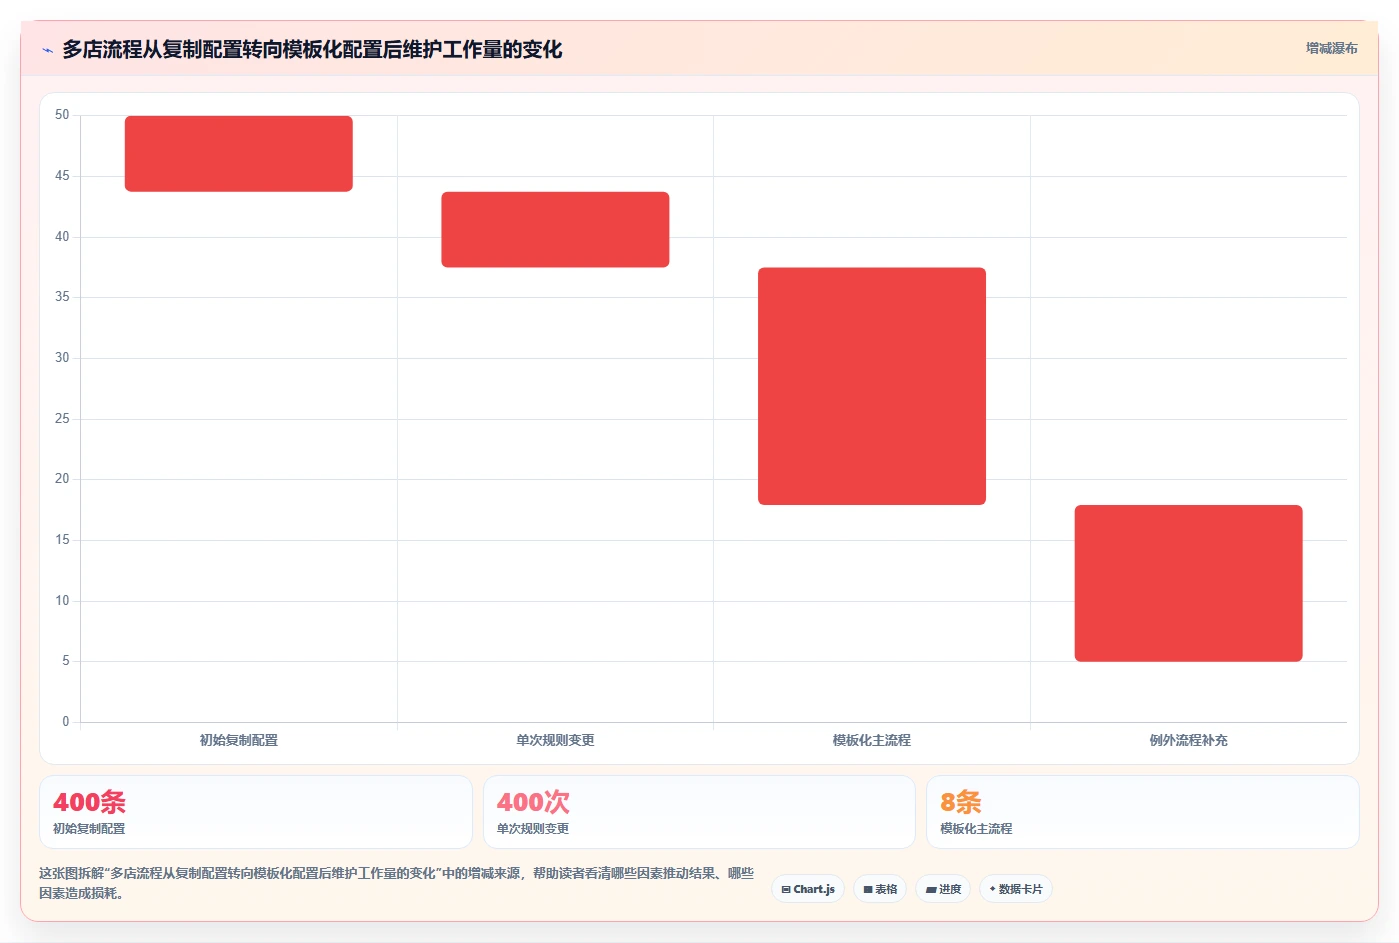Click the 表格 tag chip
Viewport: 1399px width, 943px height.
pyautogui.click(x=880, y=889)
